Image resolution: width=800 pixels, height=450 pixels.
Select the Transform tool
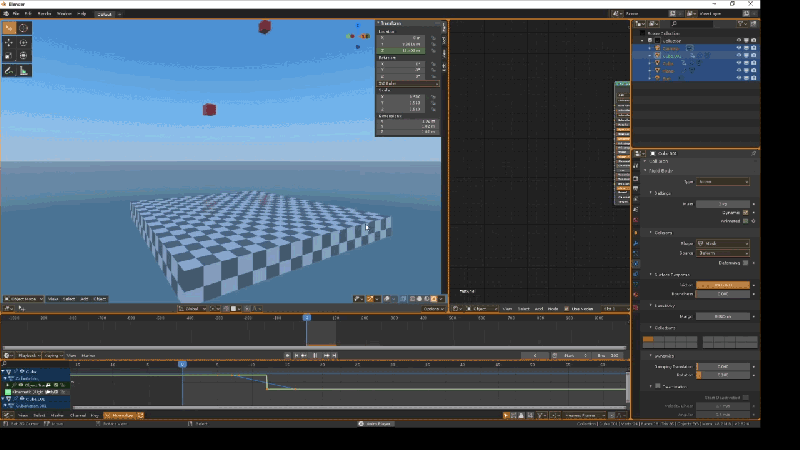pos(23,56)
